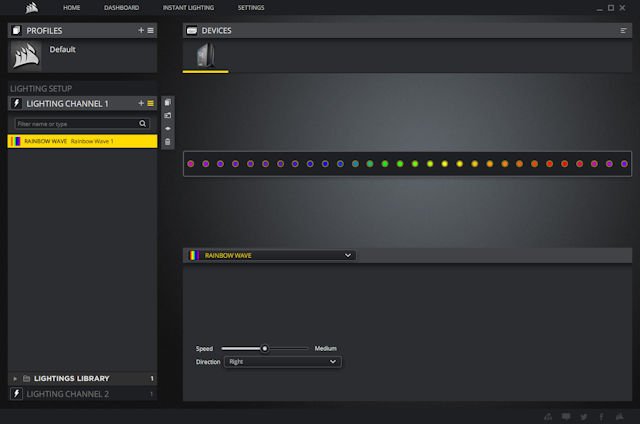
Task: Open the INSTANT LIGHTING menu
Action: [x=188, y=8]
